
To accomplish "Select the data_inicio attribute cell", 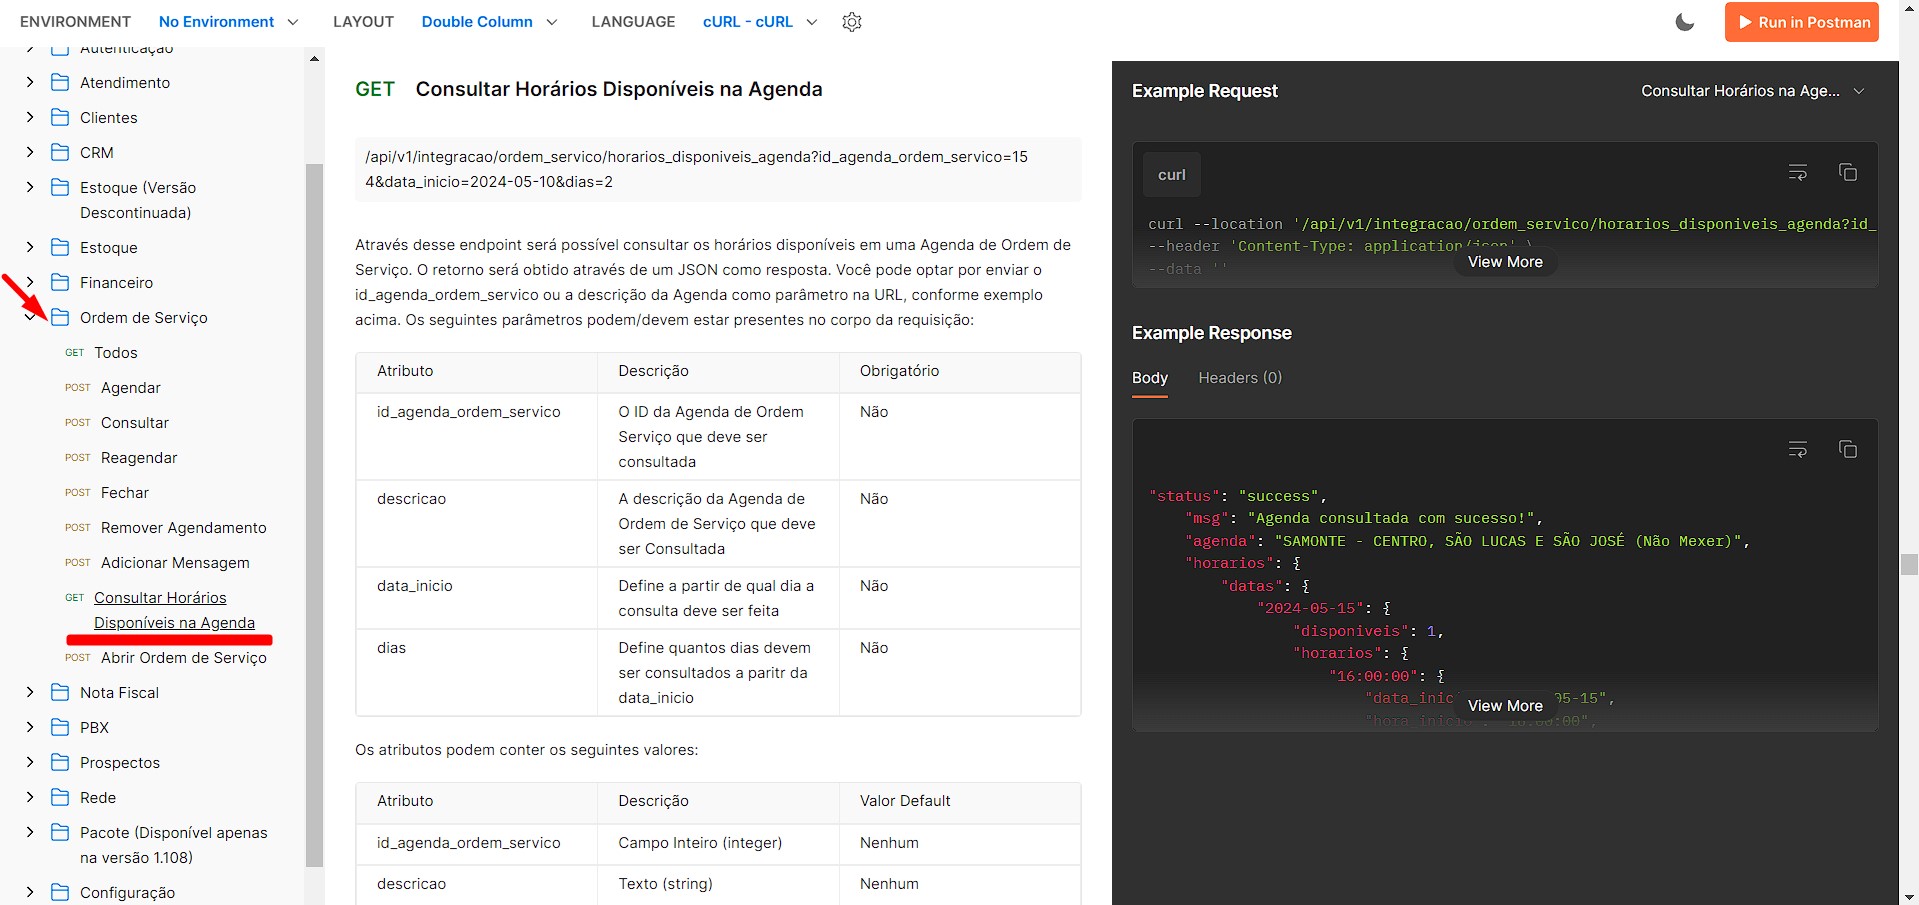I will [476, 598].
